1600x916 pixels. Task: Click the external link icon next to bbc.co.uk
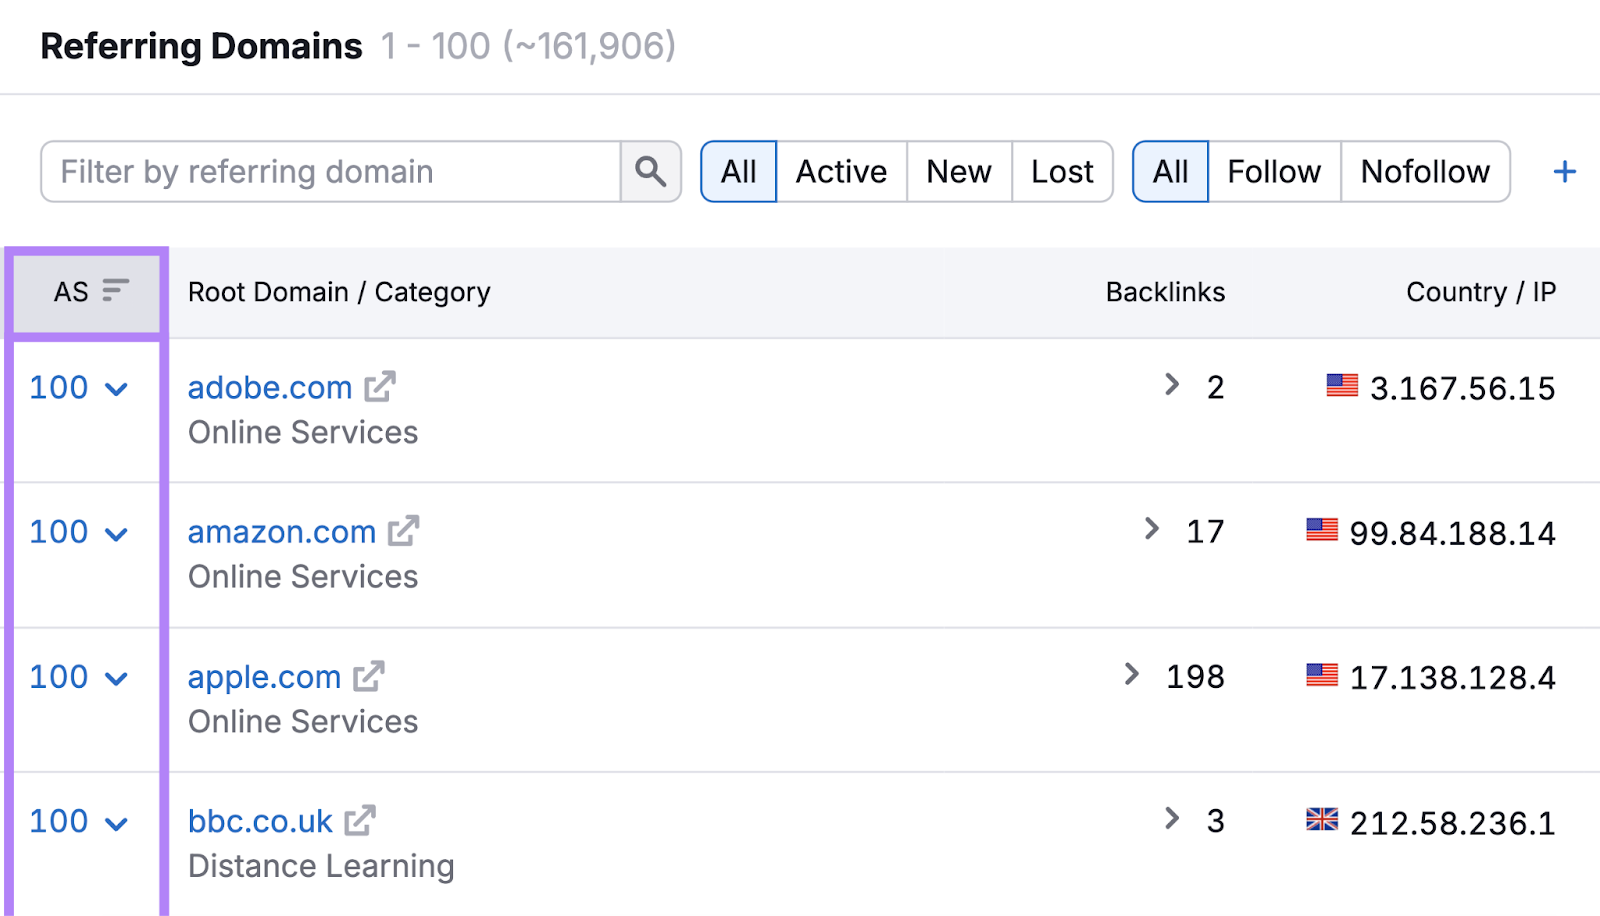click(x=357, y=819)
